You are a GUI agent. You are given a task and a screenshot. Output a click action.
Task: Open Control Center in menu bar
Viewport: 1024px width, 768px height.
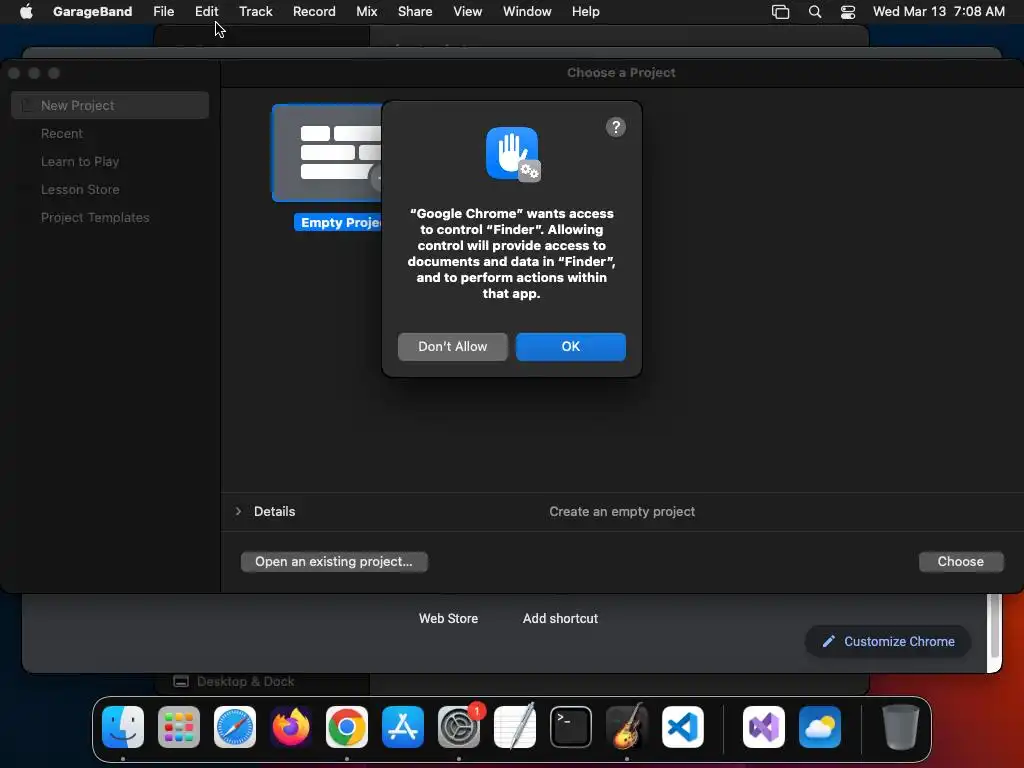coord(848,11)
